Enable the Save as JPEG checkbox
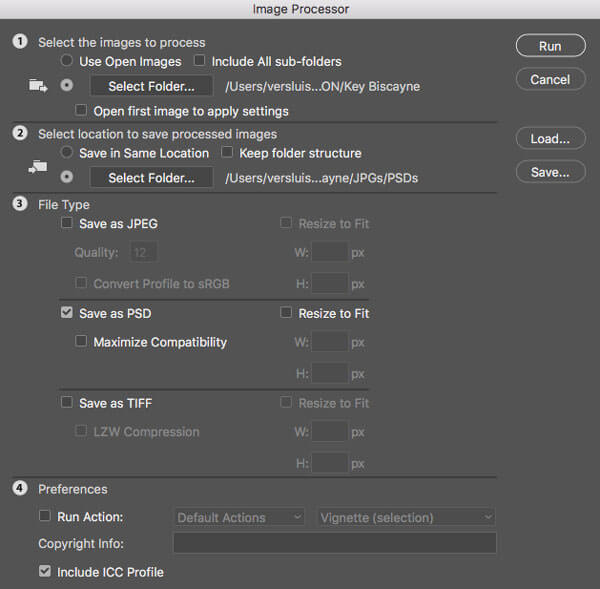600x589 pixels. point(67,224)
